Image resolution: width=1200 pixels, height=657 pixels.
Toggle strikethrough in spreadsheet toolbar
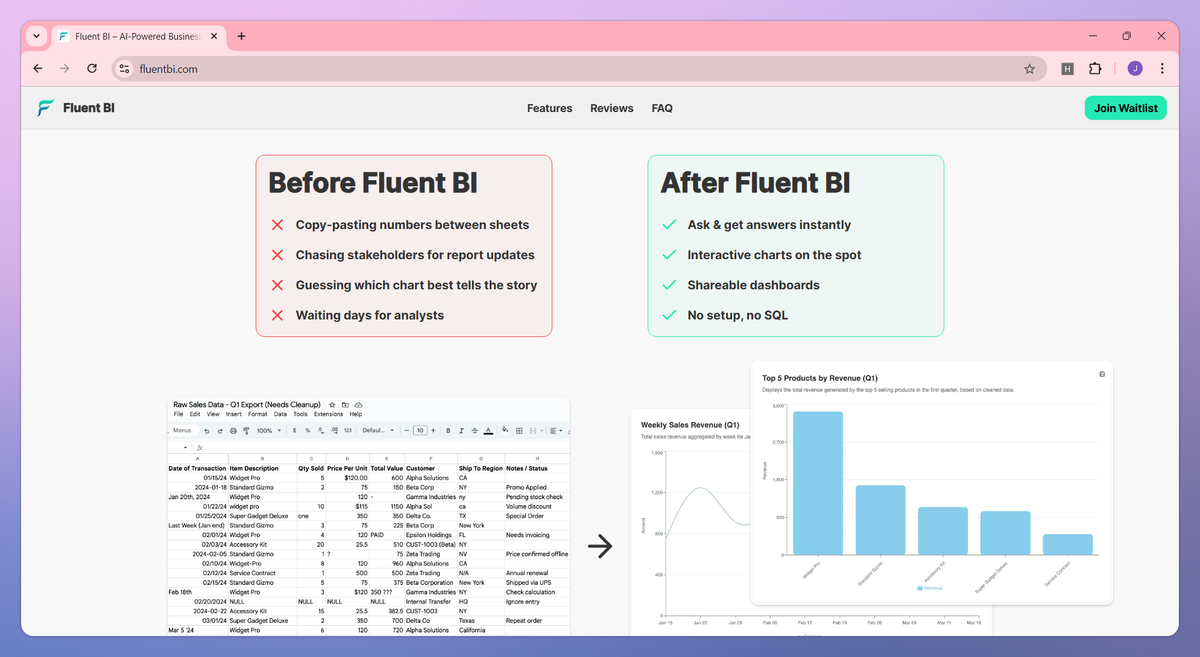474,431
